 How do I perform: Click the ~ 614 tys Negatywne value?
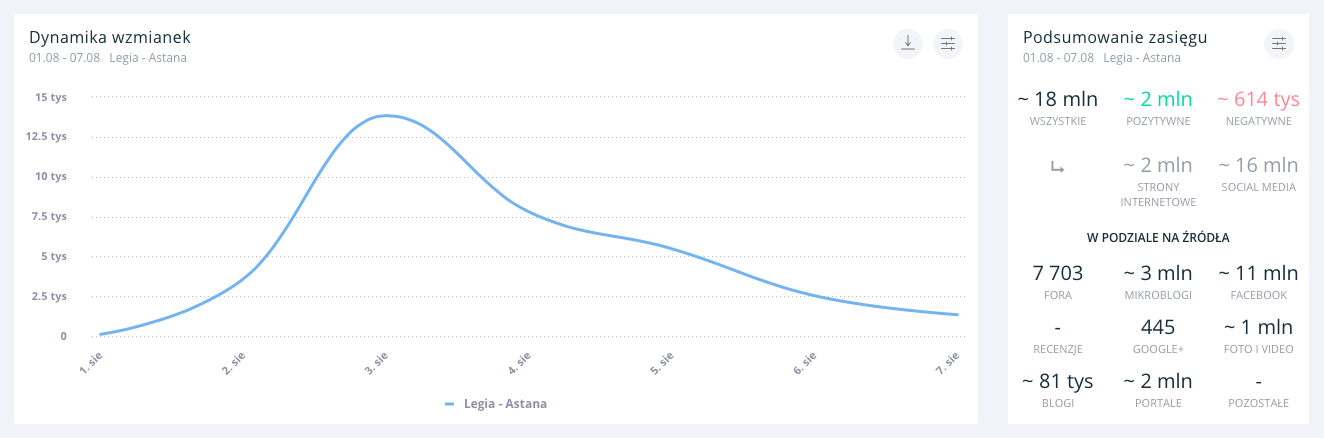click(x=1258, y=99)
